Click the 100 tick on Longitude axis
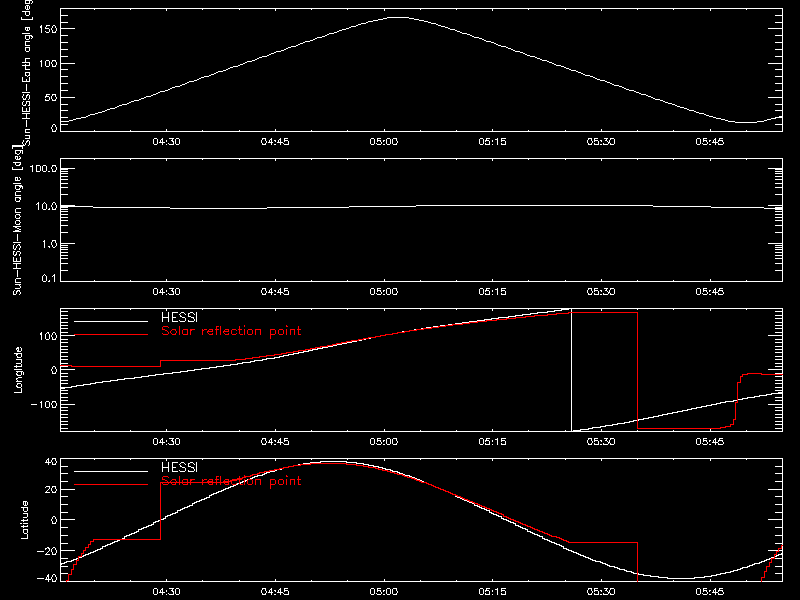Viewport: 800px width, 600px height. point(48,336)
